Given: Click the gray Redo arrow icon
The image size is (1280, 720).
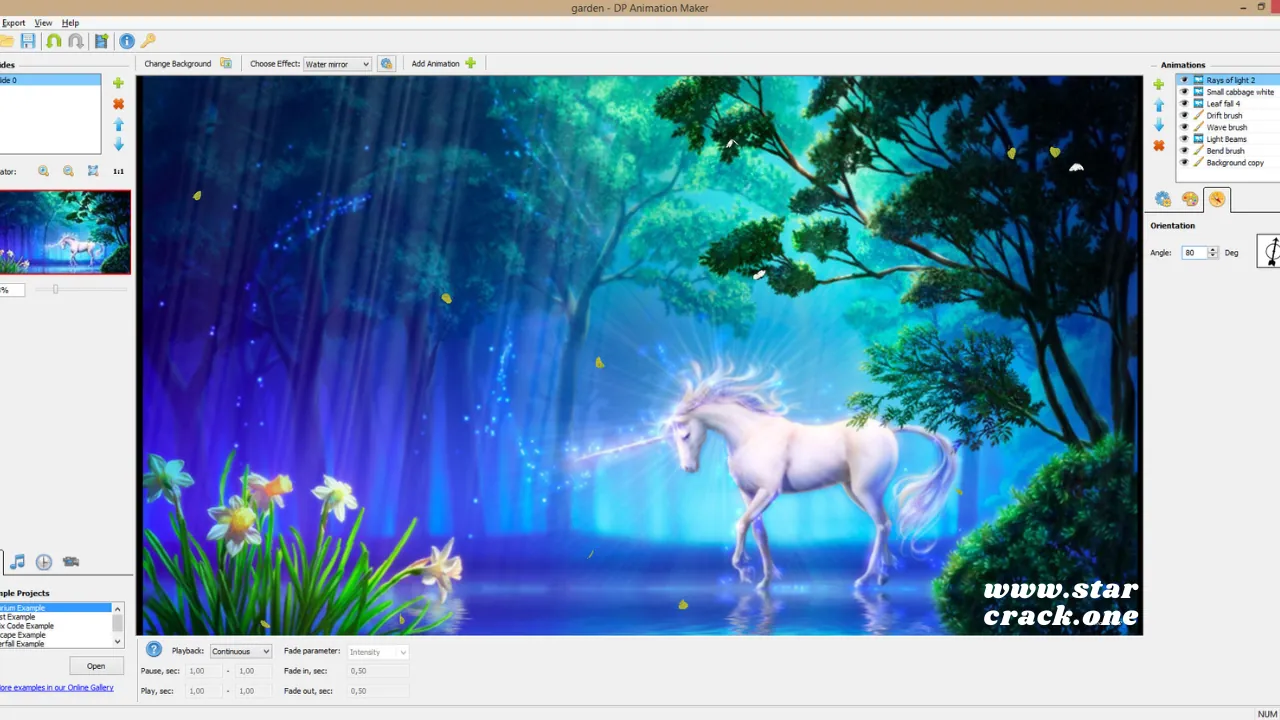Looking at the screenshot, I should coord(76,41).
